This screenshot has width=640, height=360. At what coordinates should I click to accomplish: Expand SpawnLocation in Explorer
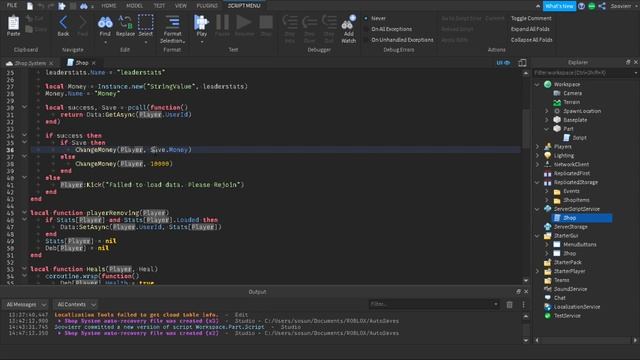(547, 111)
